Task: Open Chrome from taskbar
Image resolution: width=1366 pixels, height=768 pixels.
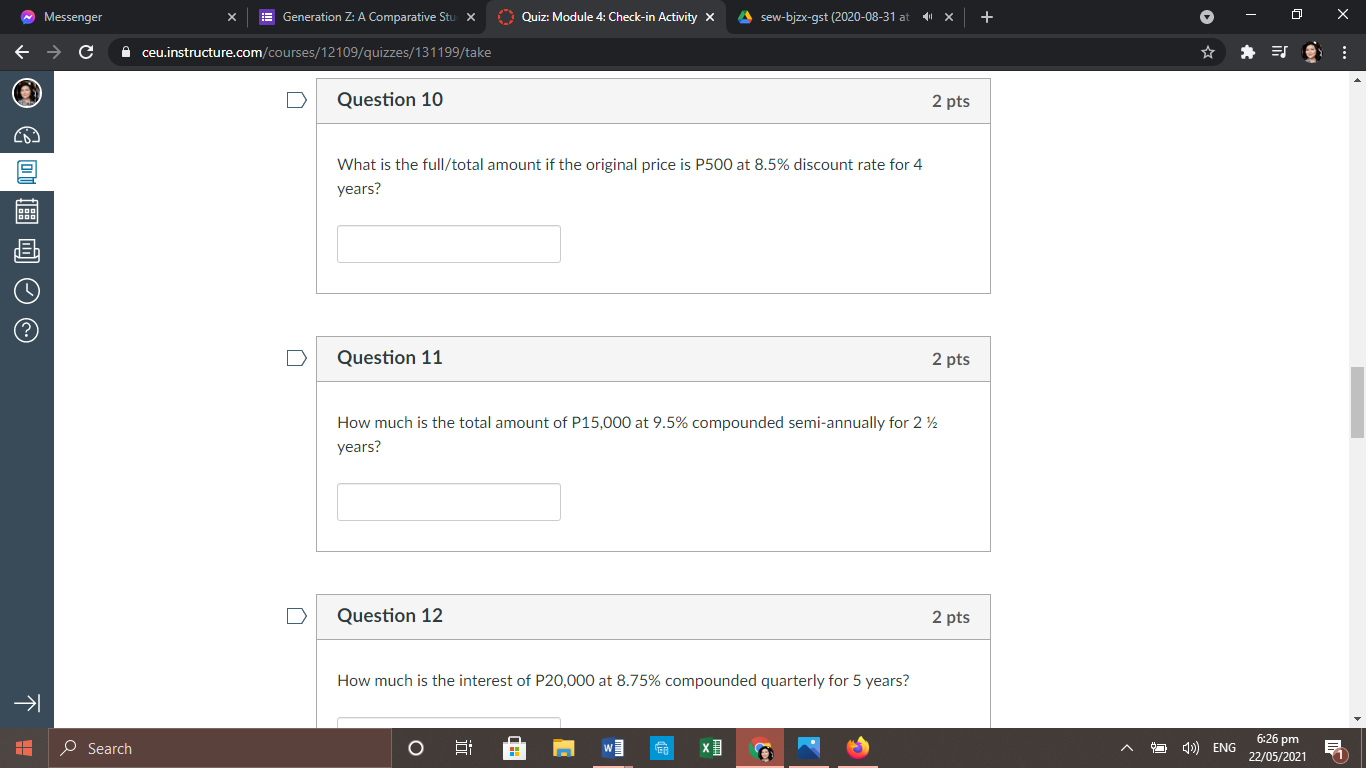Action: 760,748
